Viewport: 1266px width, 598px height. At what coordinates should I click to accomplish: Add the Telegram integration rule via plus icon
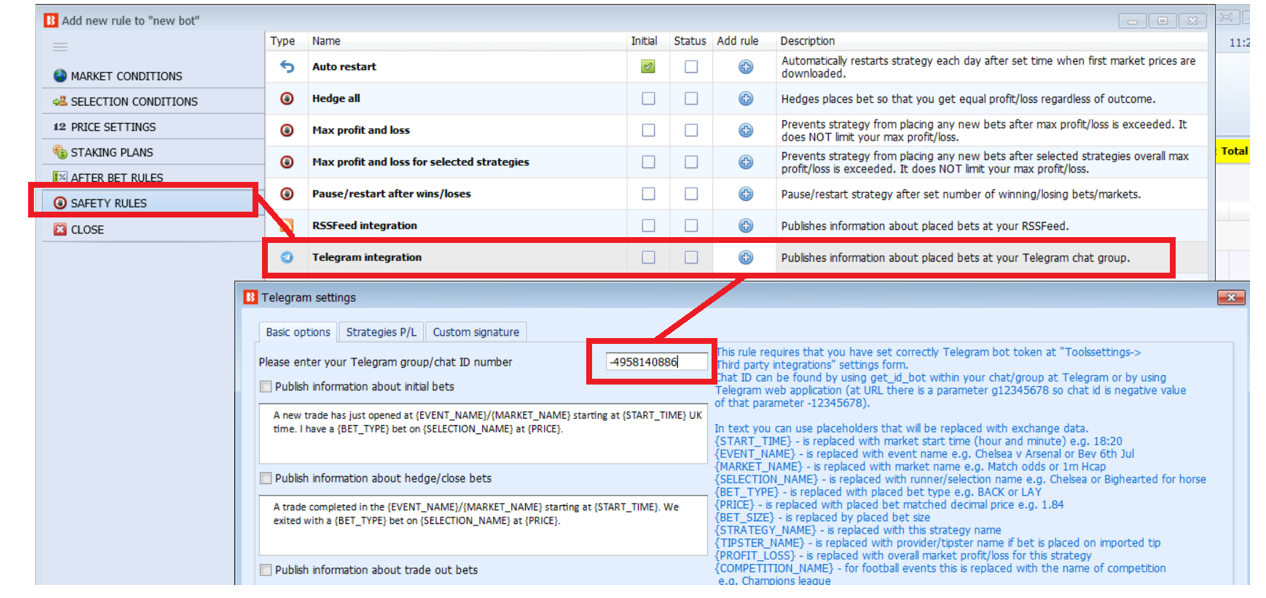point(745,257)
